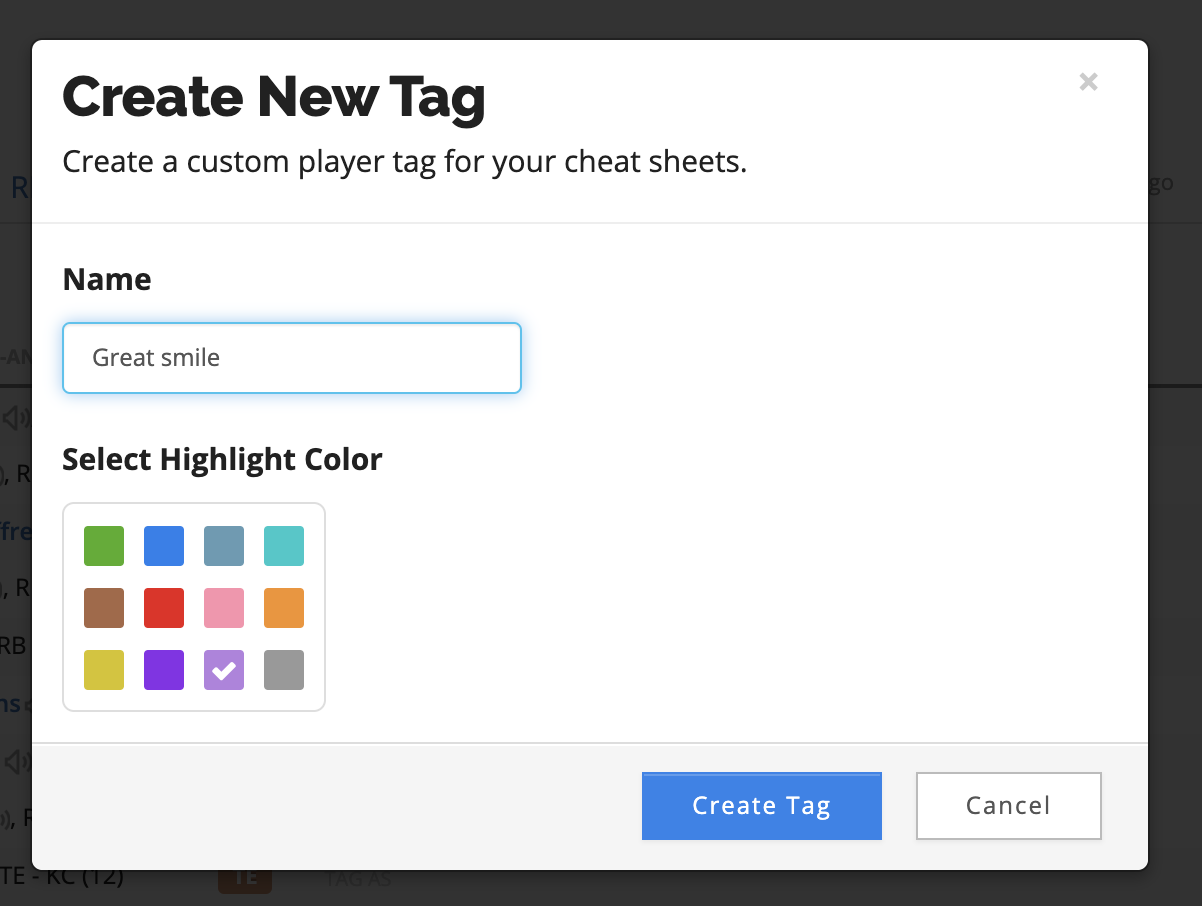Choose the blue highlight color
1202x906 pixels.
(x=164, y=546)
